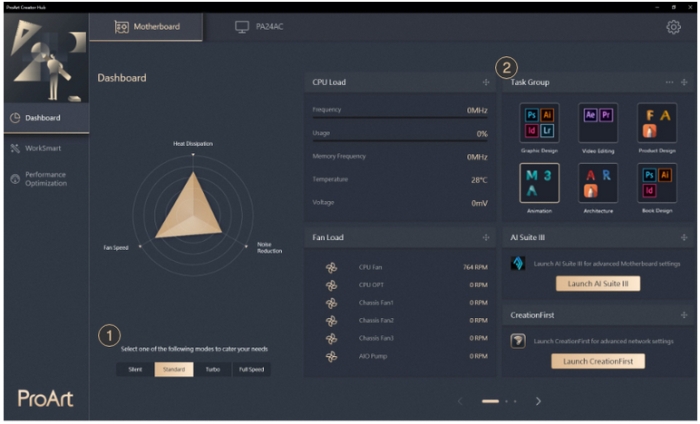Click Launch CreationFirst button
This screenshot has height=424, width=700.
coord(598,361)
